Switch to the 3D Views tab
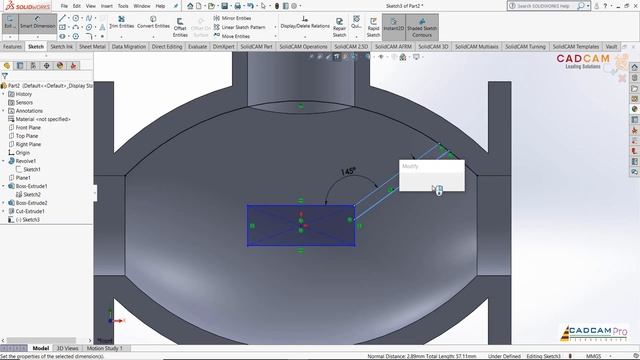The height and width of the screenshot is (360, 640). point(67,348)
